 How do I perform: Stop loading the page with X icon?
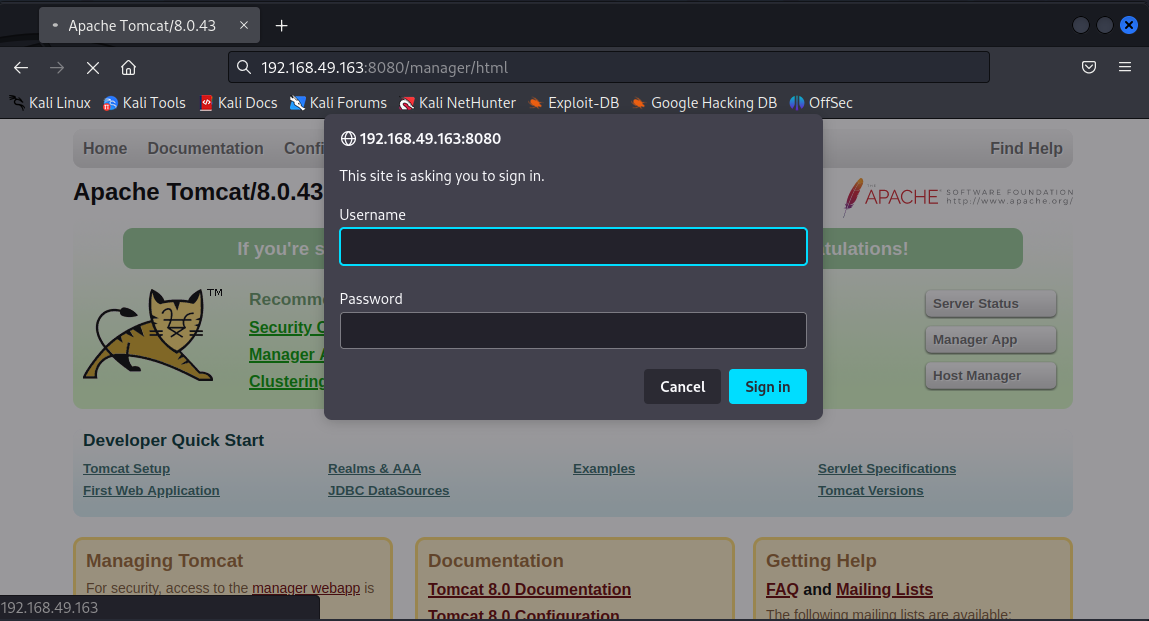tap(92, 68)
